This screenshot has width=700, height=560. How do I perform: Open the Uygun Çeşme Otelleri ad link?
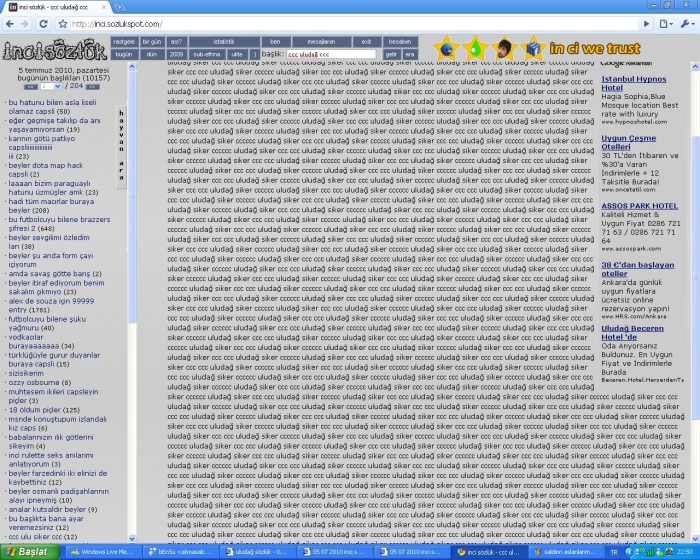[629, 142]
